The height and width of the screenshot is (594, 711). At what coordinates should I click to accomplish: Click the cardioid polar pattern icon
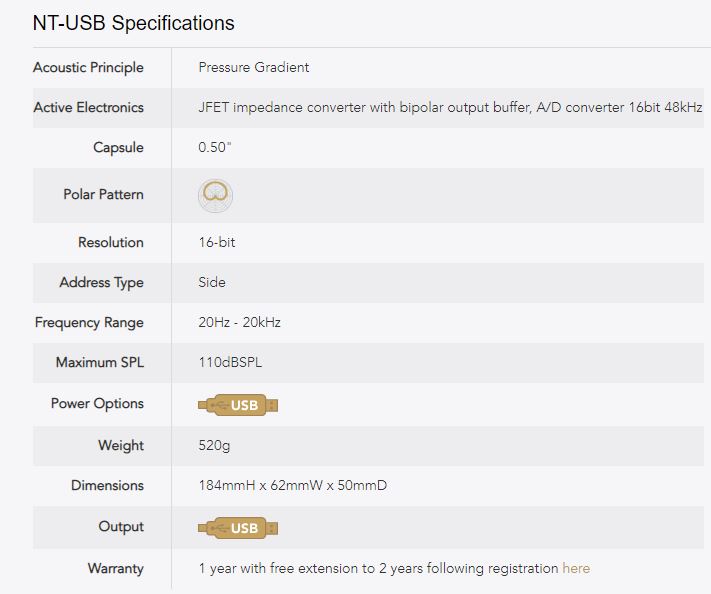pyautogui.click(x=215, y=195)
